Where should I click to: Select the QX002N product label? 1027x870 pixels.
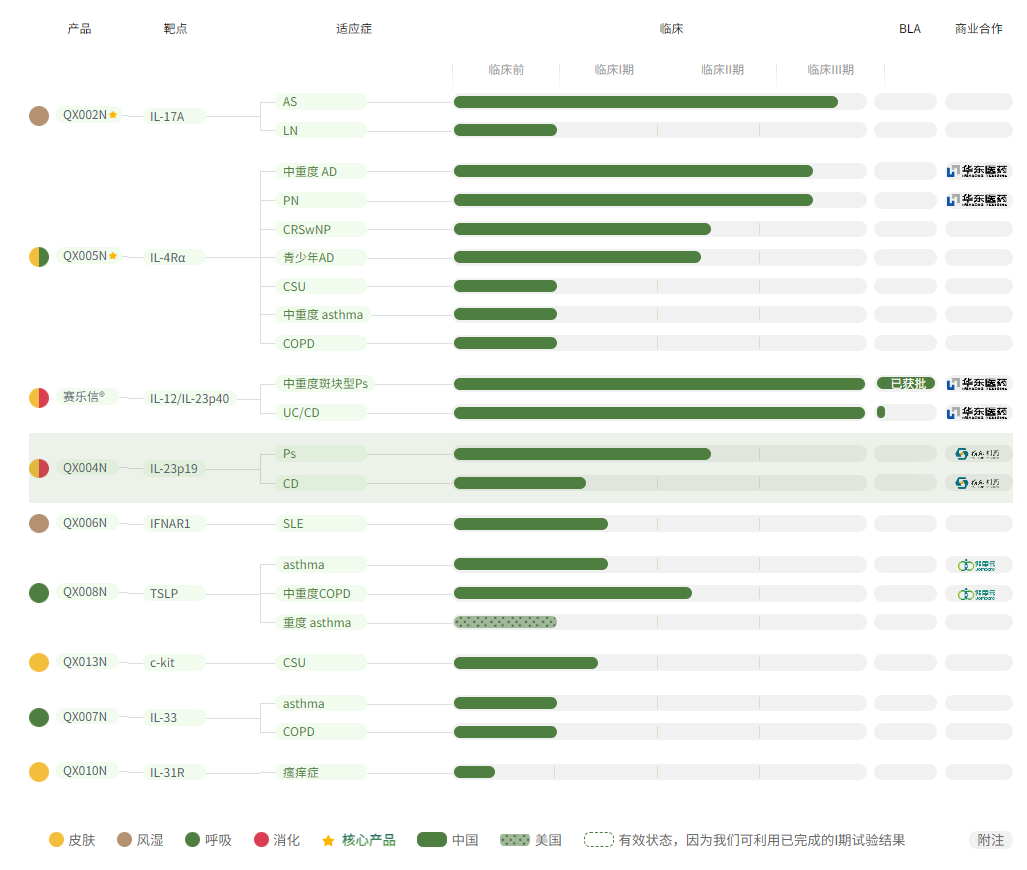click(x=88, y=115)
